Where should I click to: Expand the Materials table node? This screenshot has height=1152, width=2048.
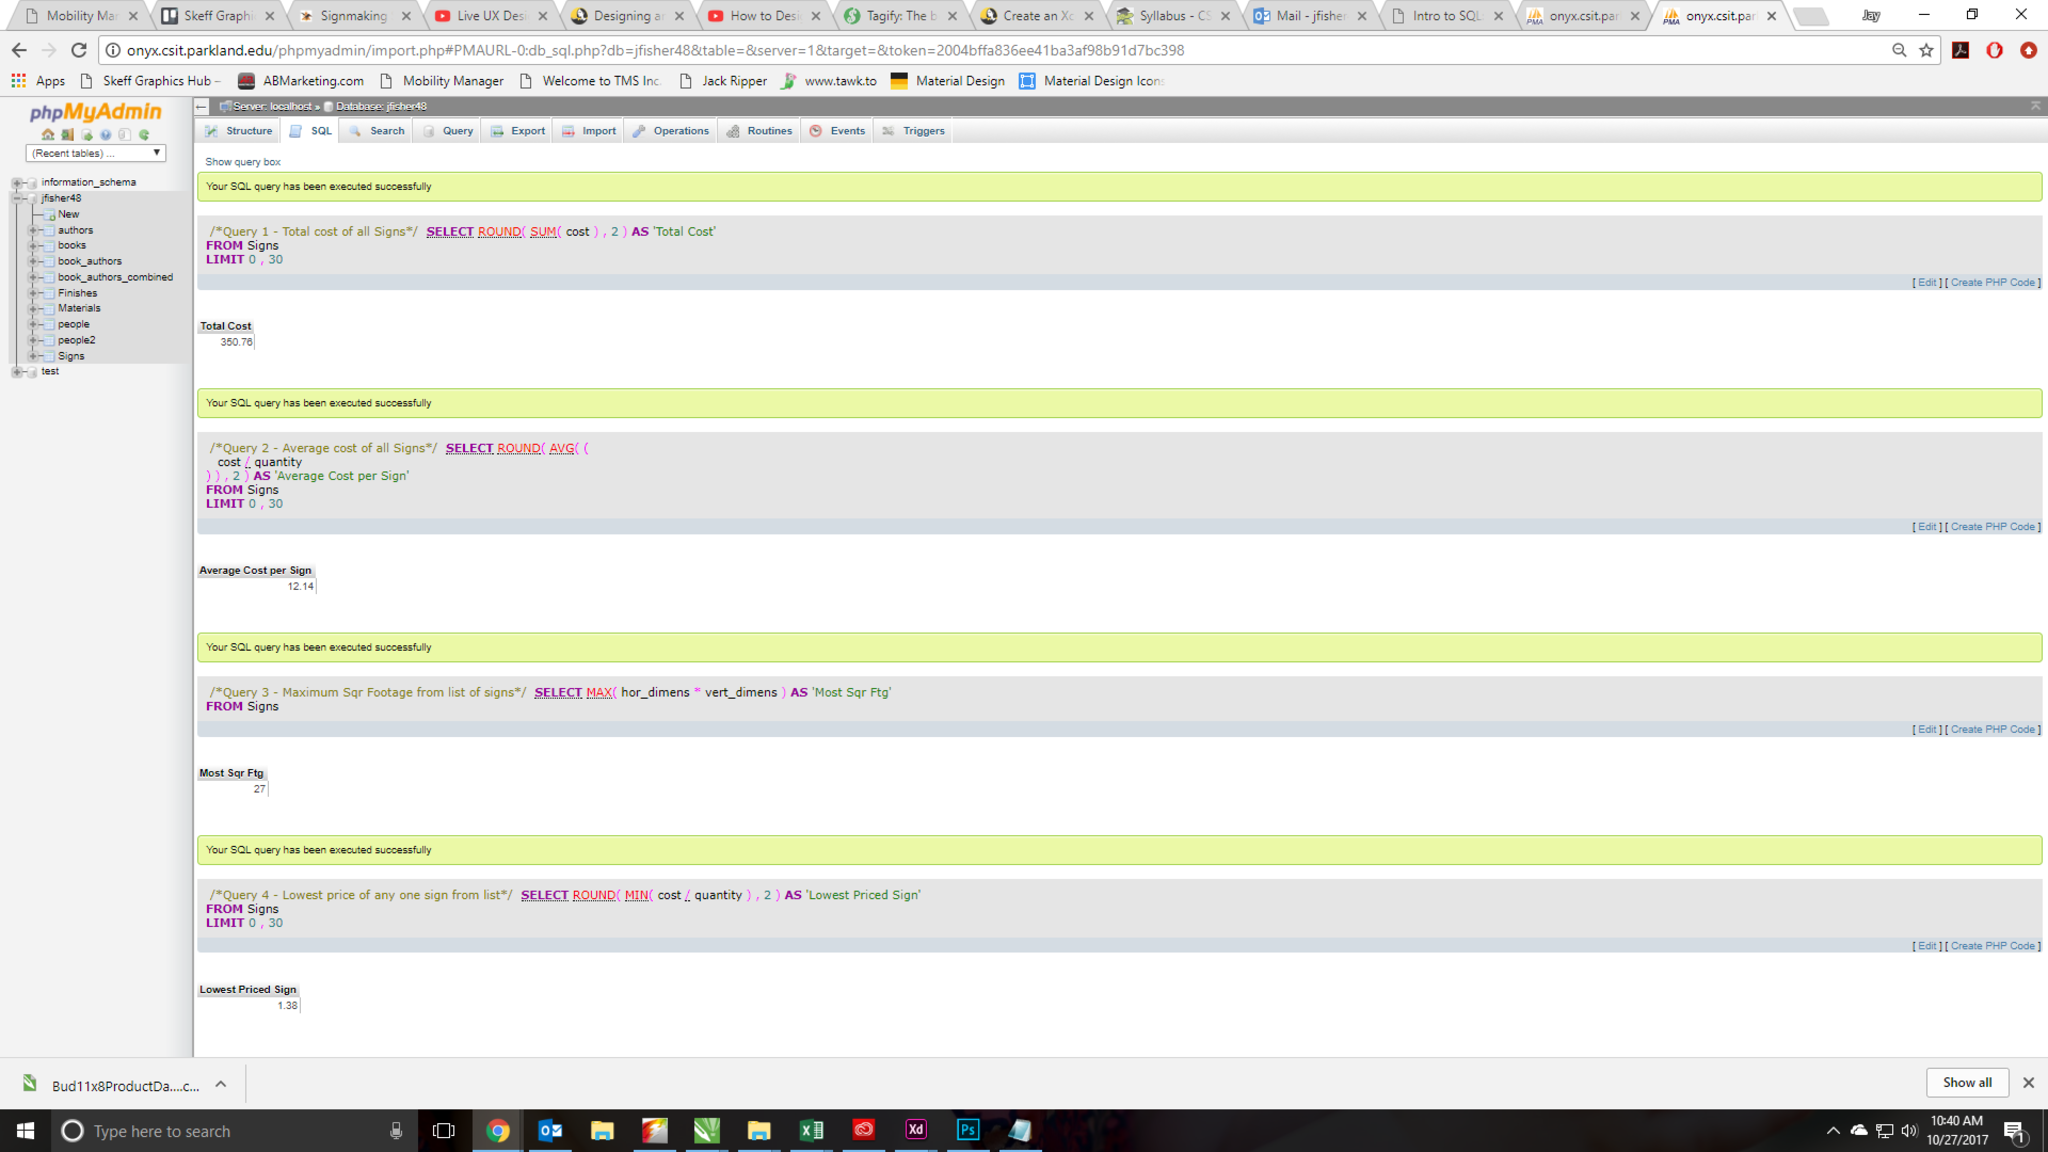coord(33,308)
